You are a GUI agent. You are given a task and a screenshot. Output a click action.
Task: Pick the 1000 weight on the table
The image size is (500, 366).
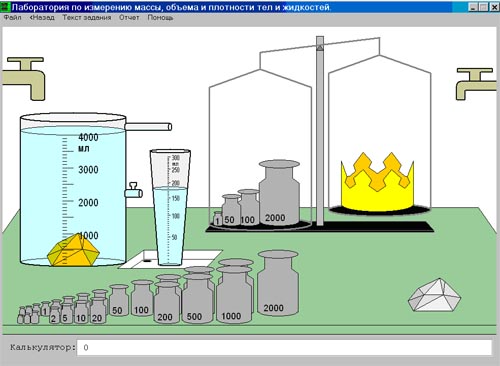point(234,294)
